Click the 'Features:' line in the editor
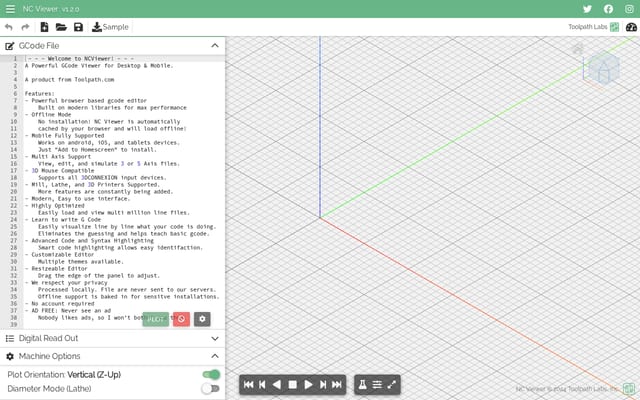The image size is (640, 400). point(40,93)
